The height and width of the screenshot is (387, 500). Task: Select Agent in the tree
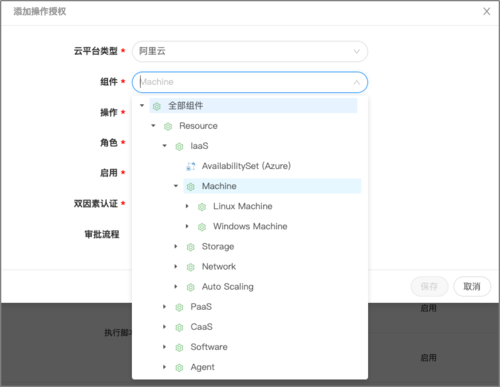tap(202, 367)
